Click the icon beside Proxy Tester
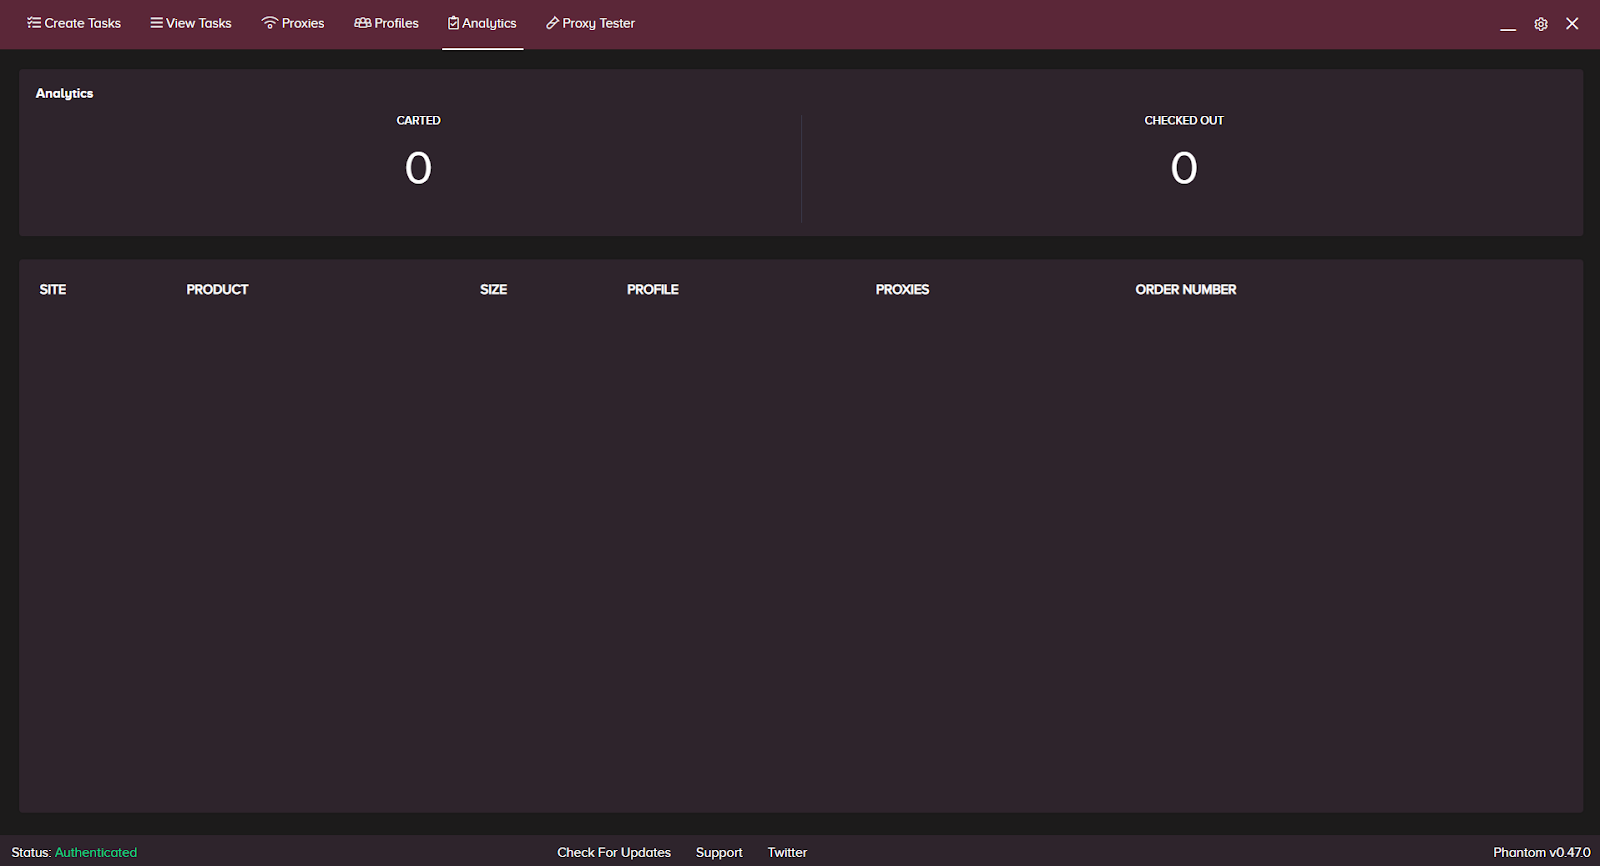1600x866 pixels. (552, 23)
